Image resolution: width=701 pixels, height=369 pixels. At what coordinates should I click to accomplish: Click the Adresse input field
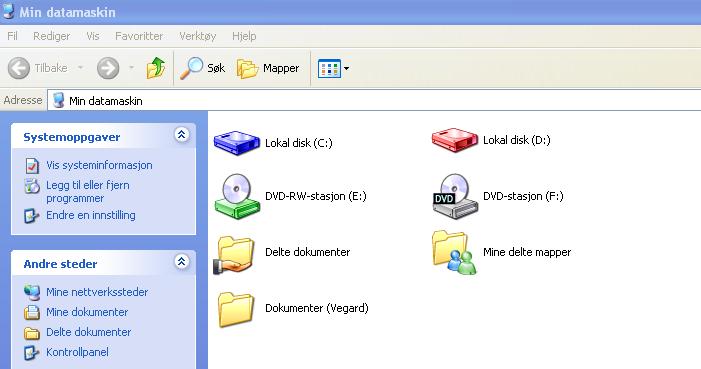pyautogui.click(x=375, y=100)
